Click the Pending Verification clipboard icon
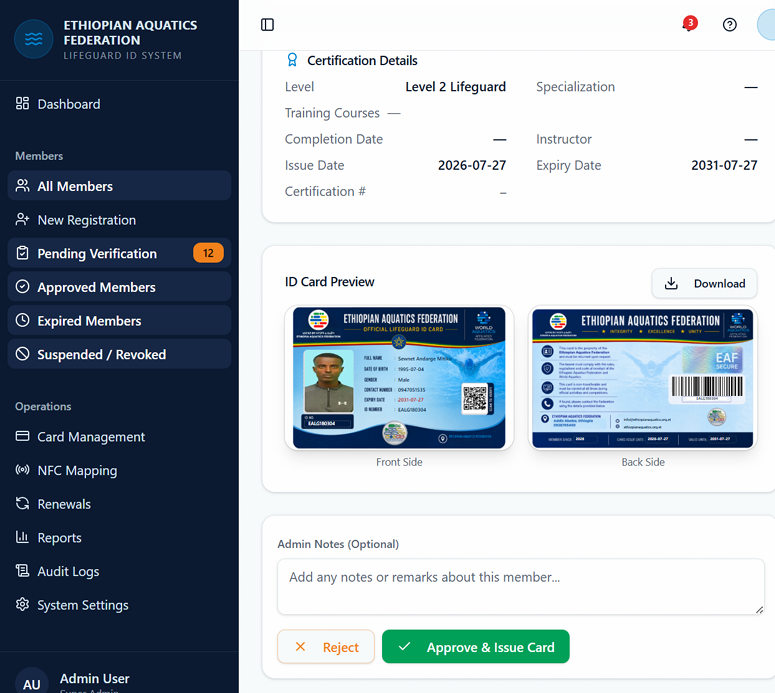 coord(22,253)
